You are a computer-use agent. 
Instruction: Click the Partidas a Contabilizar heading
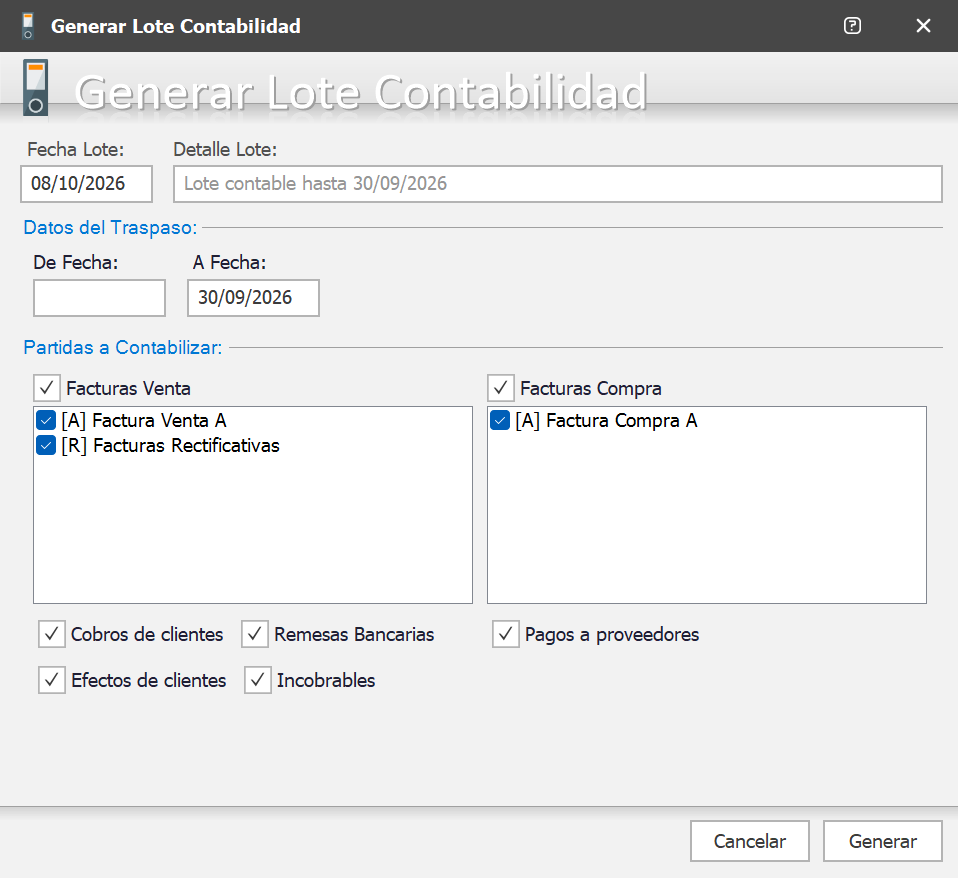pyautogui.click(x=122, y=347)
